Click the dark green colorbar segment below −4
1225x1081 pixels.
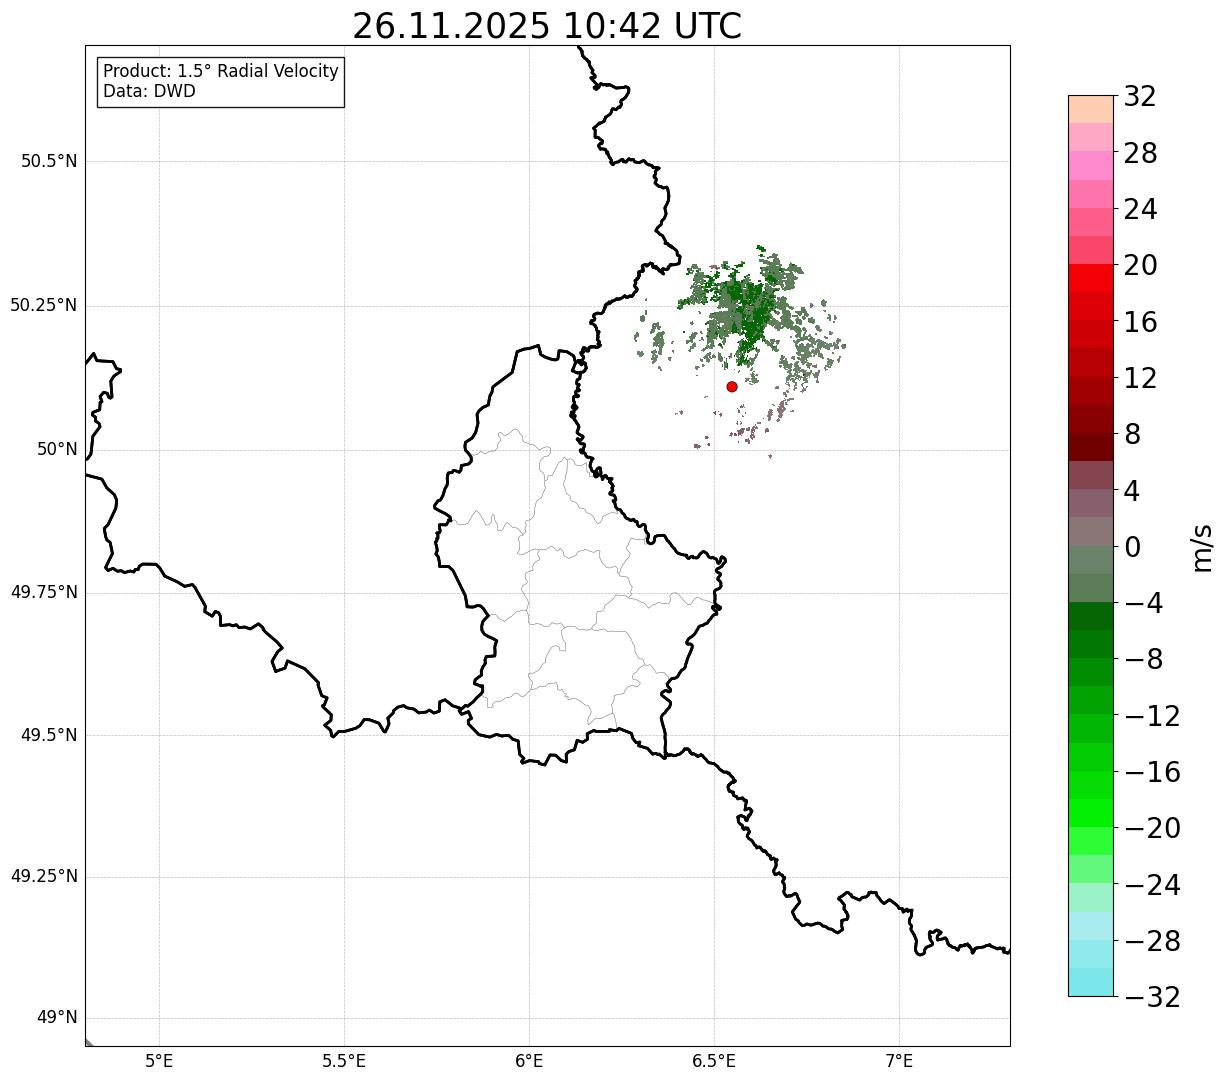[1091, 616]
